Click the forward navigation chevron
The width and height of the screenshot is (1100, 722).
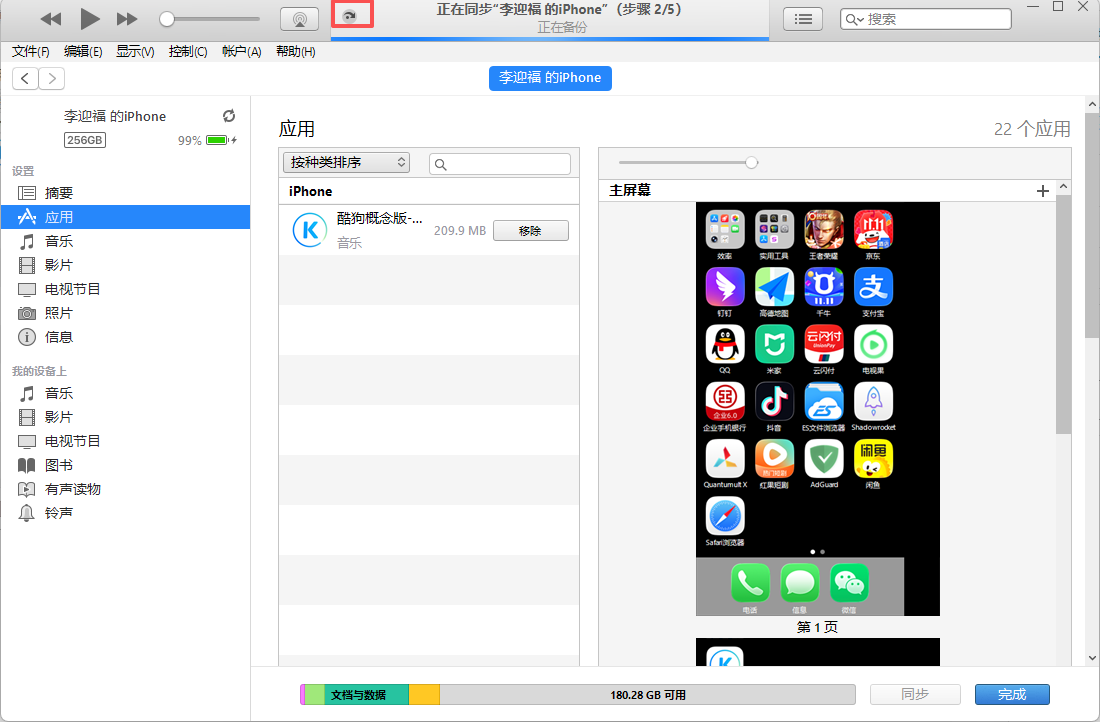pyautogui.click(x=51, y=78)
